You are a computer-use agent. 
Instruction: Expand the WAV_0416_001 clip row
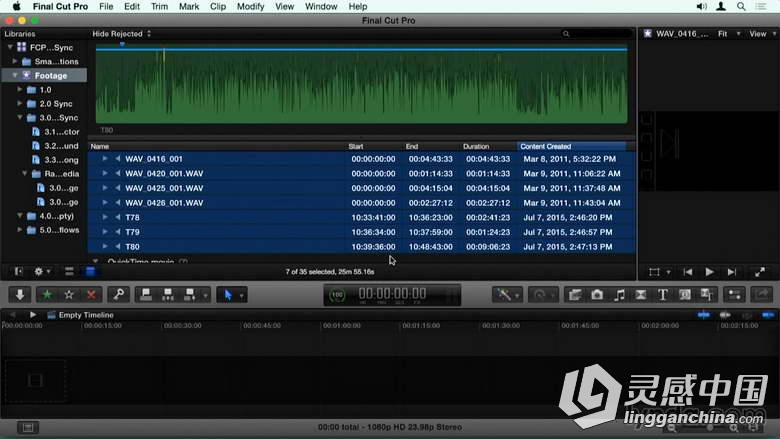[x=105, y=159]
